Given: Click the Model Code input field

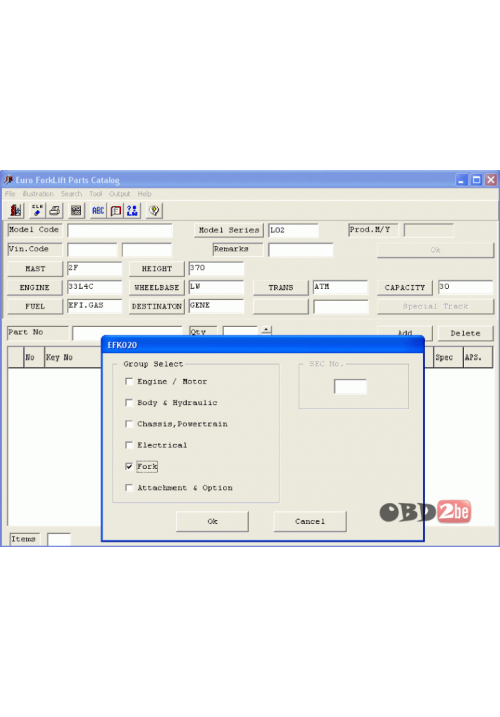Looking at the screenshot, I should 120,230.
